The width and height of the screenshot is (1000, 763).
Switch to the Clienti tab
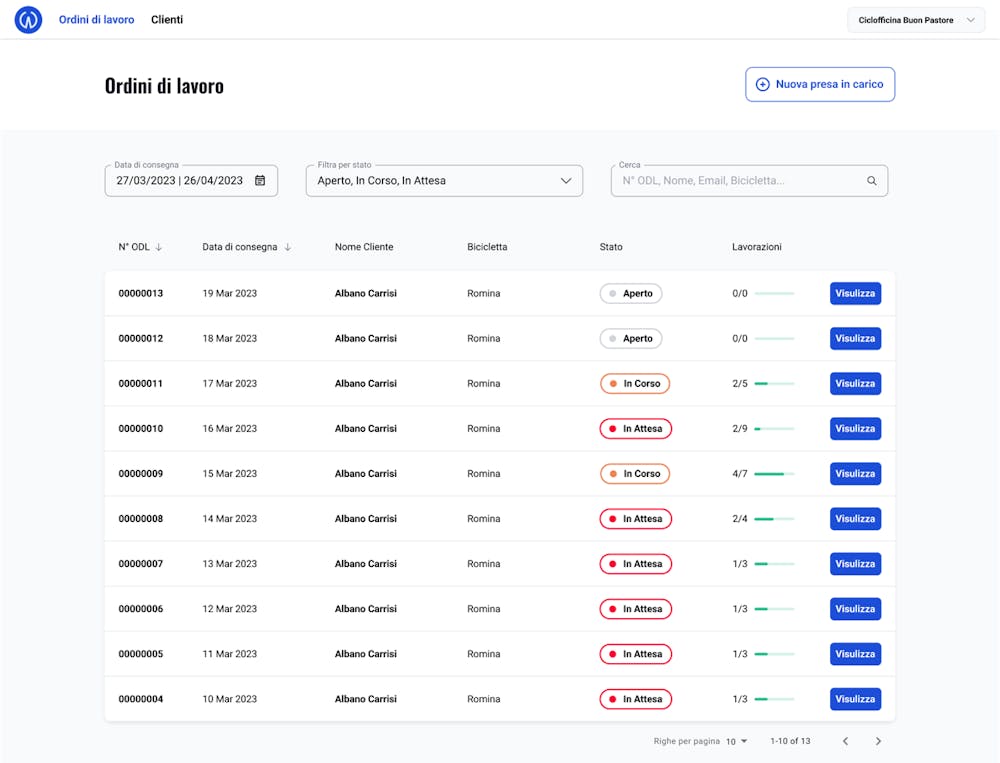pos(167,20)
